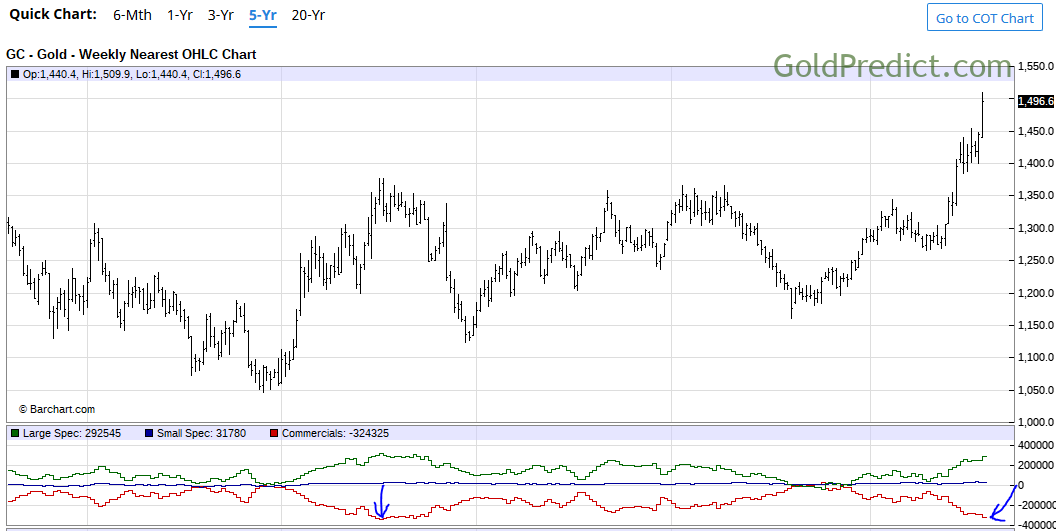The height and width of the screenshot is (531, 1064).
Task: Click the 1,400.0 price axis label
Action: click(x=1036, y=163)
